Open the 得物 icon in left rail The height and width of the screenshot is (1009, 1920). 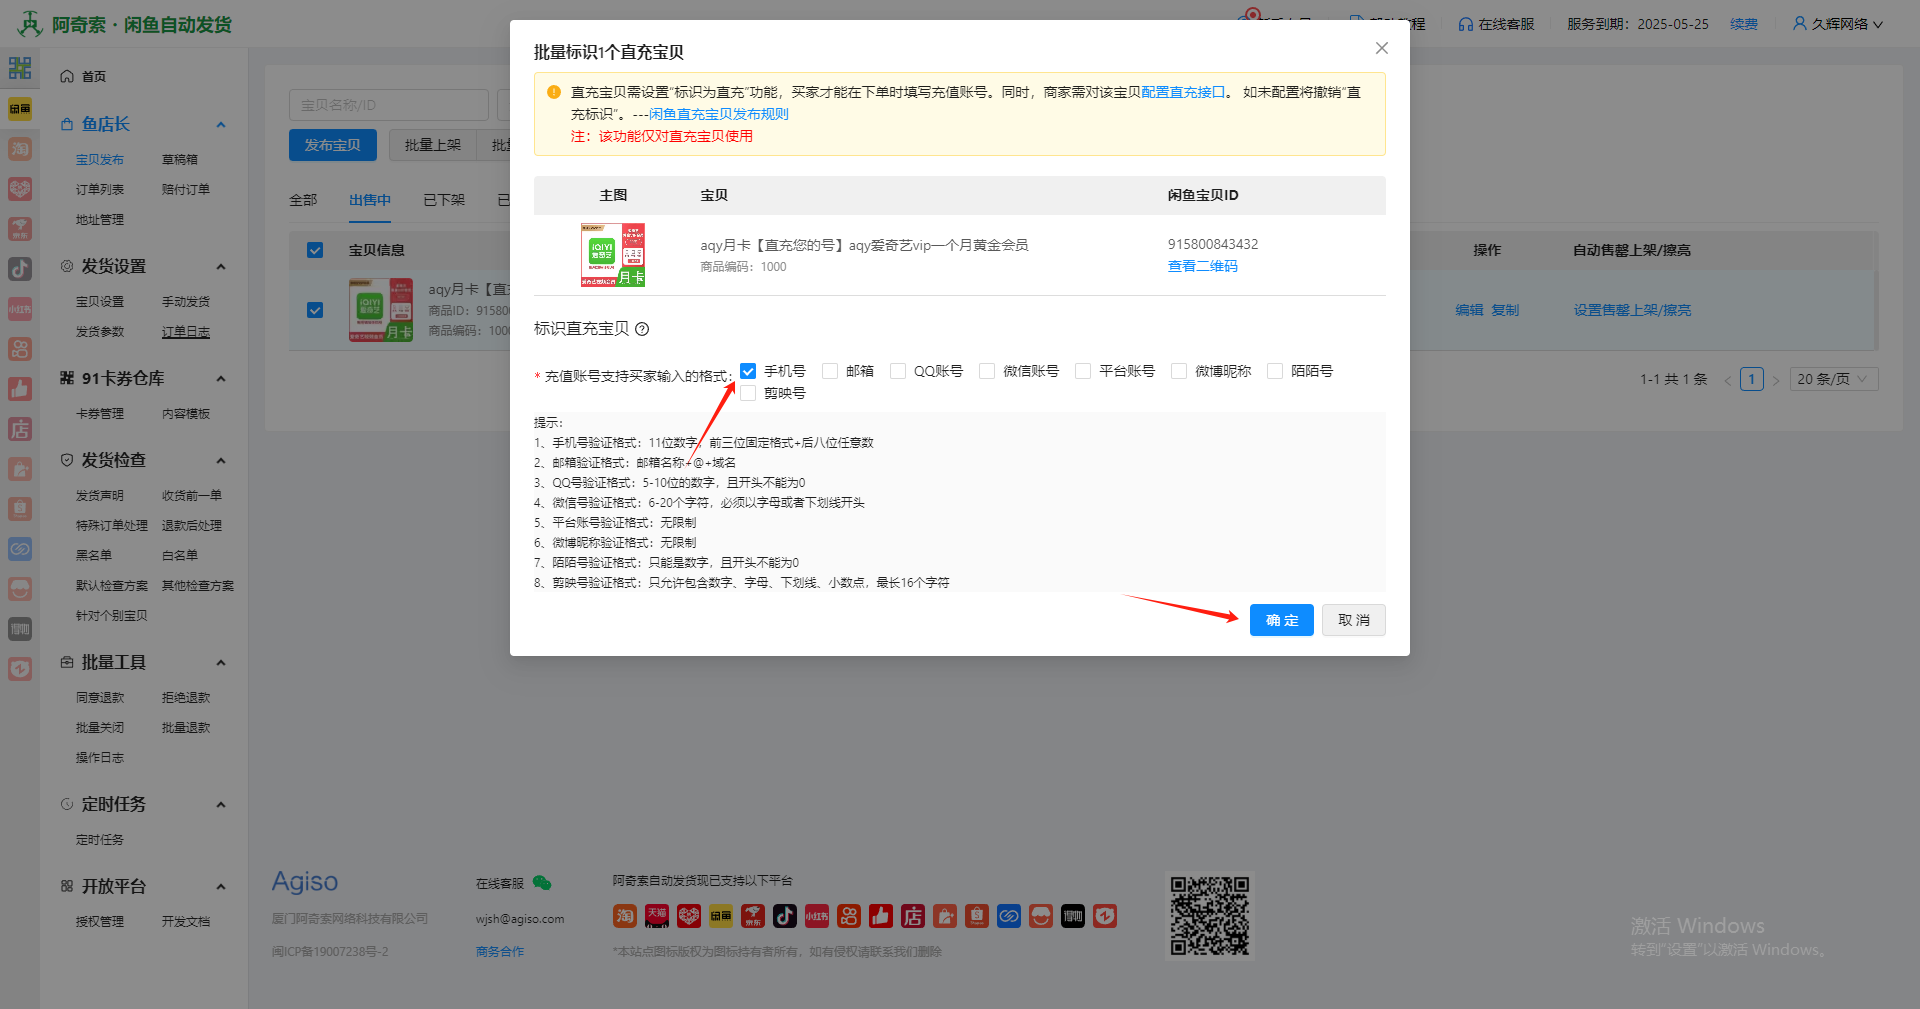click(20, 629)
